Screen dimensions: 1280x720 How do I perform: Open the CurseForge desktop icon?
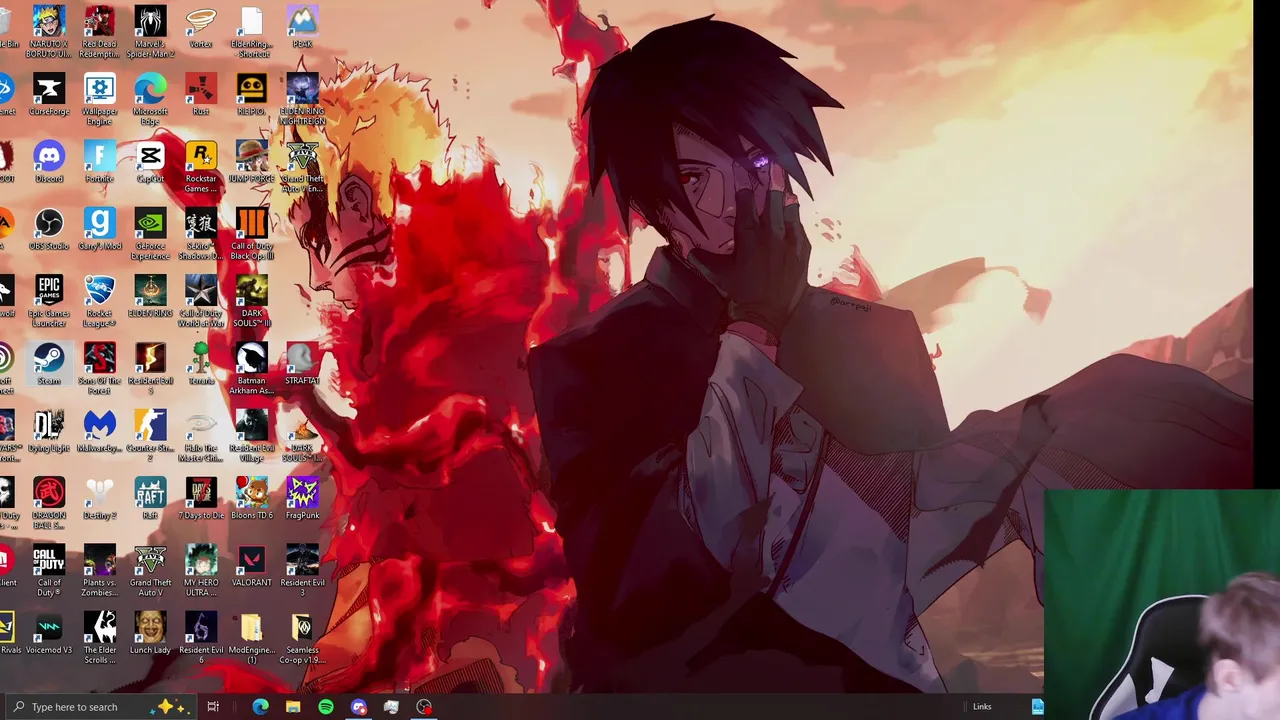point(49,96)
